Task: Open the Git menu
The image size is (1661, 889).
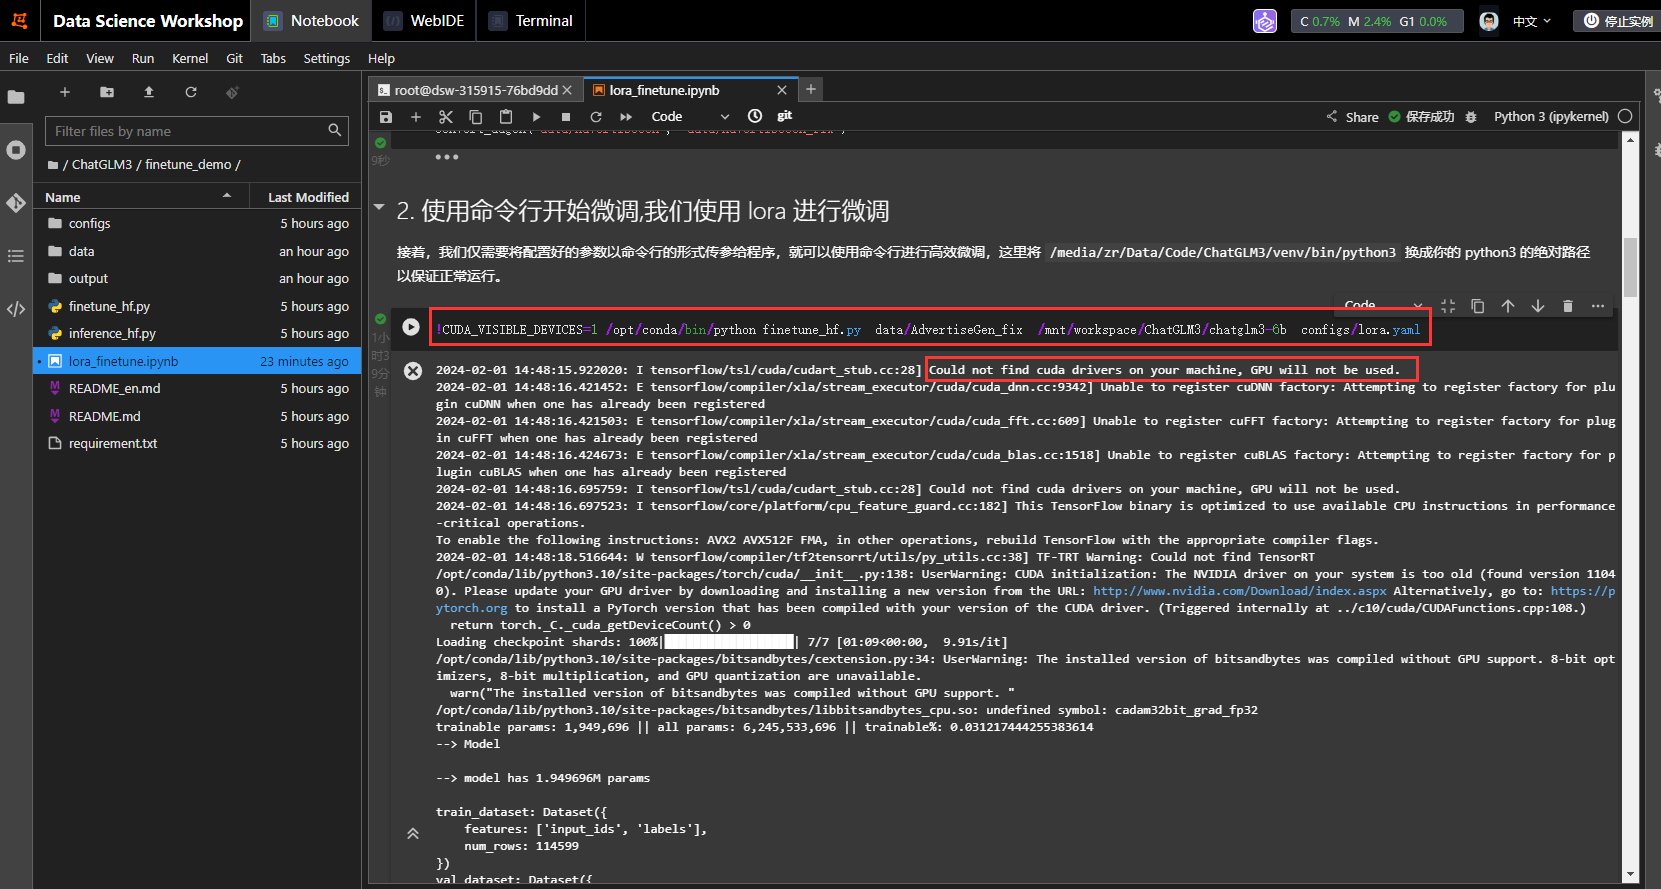Action: (235, 58)
